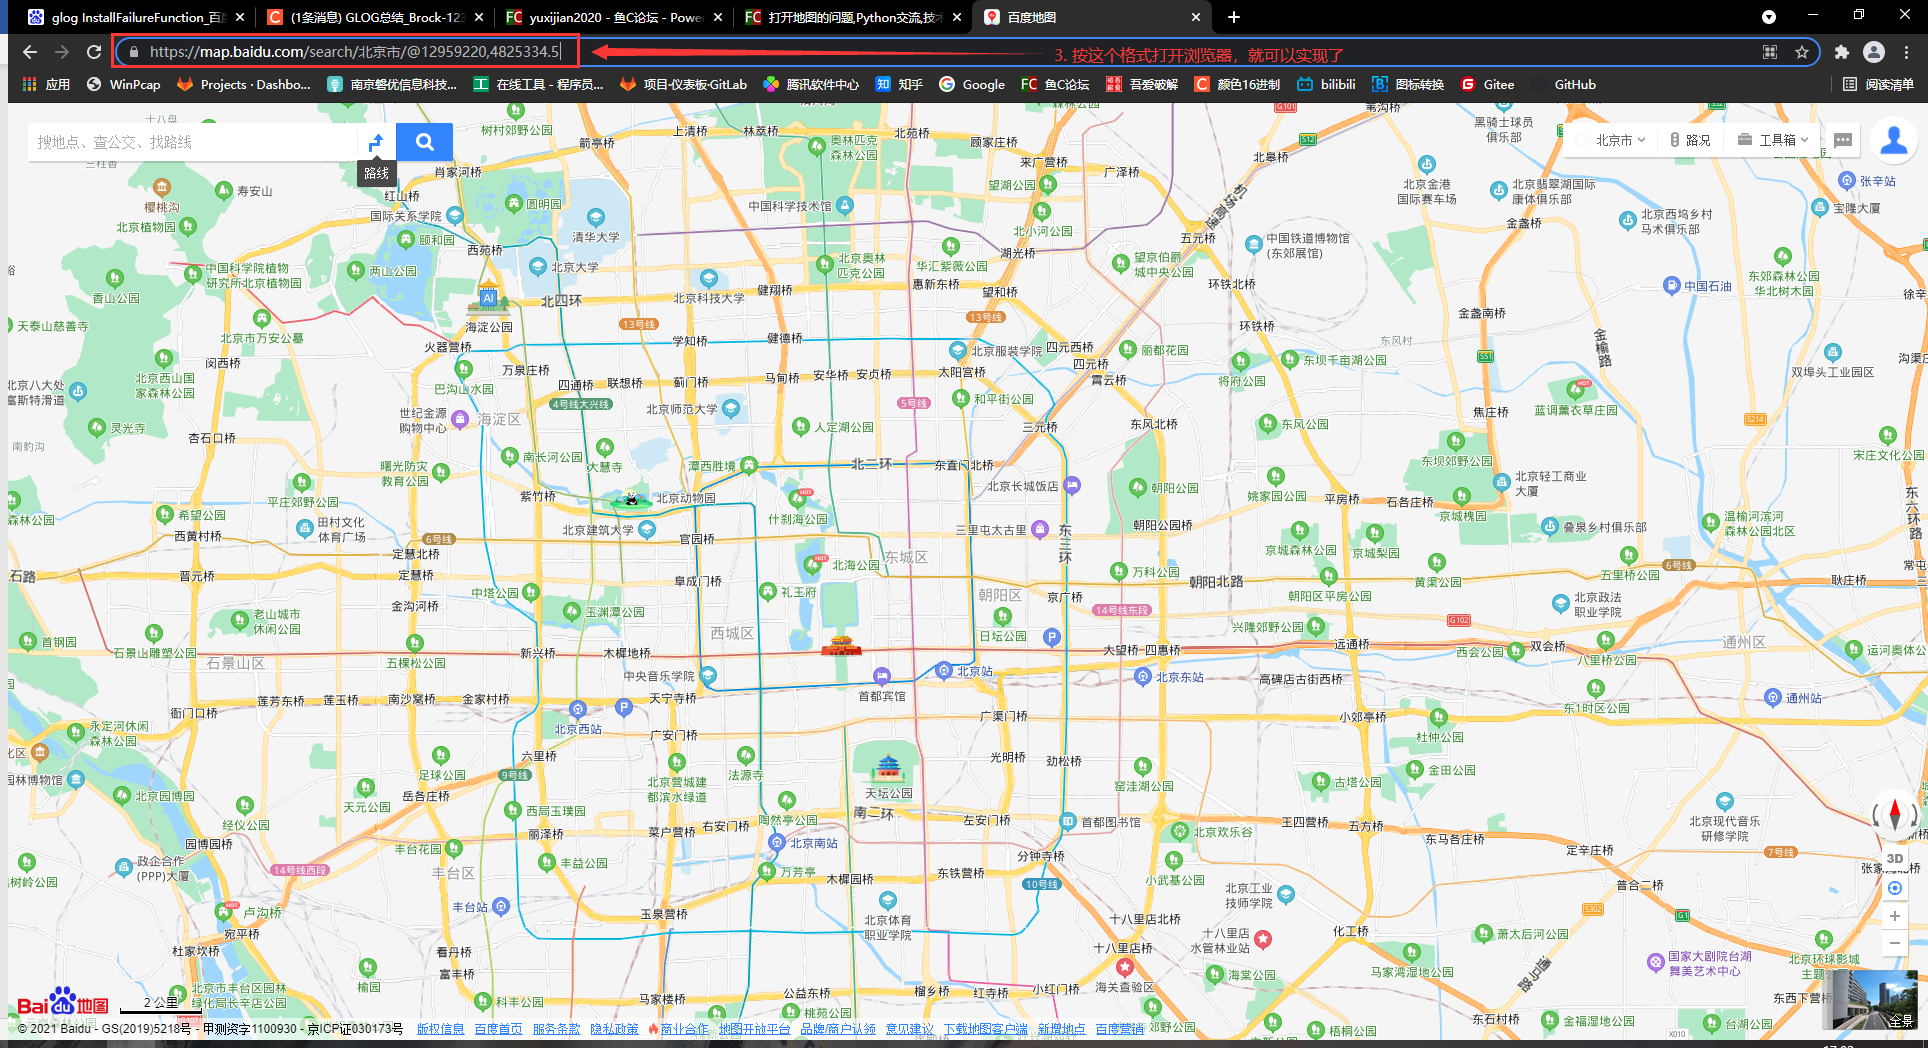Viewport: 1928px width, 1048px height.
Task: Zoom out with the minus button
Action: (x=1894, y=943)
